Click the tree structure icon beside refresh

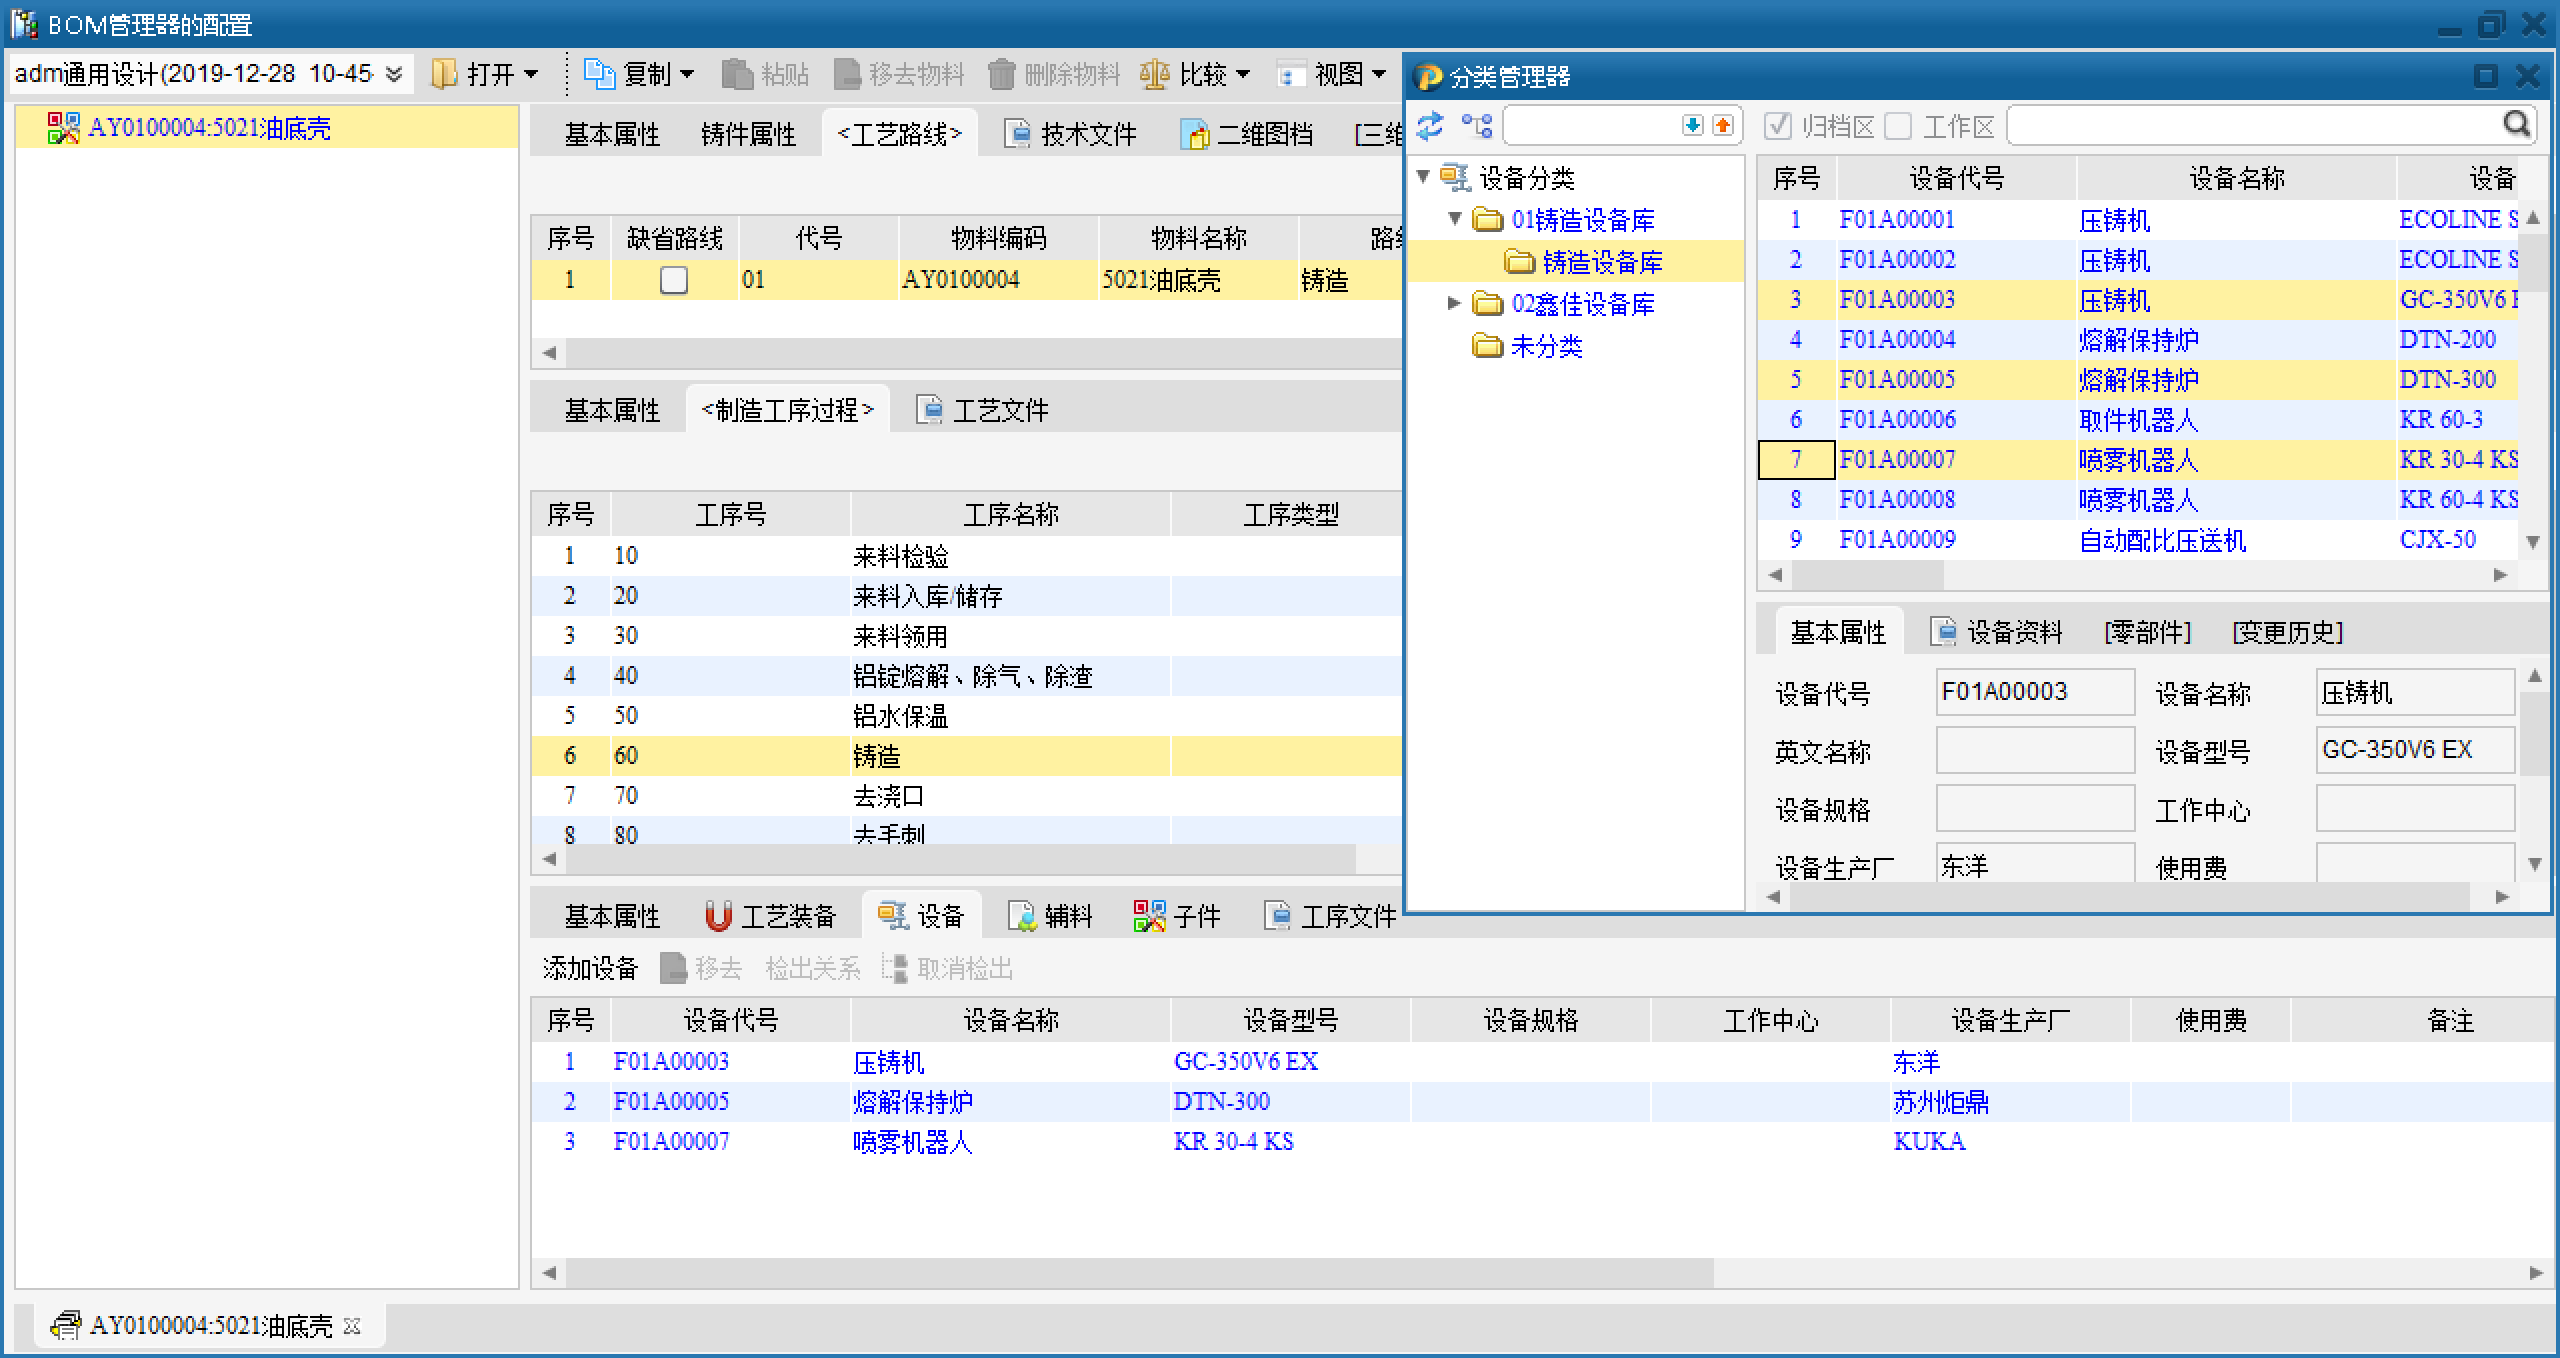[1476, 126]
